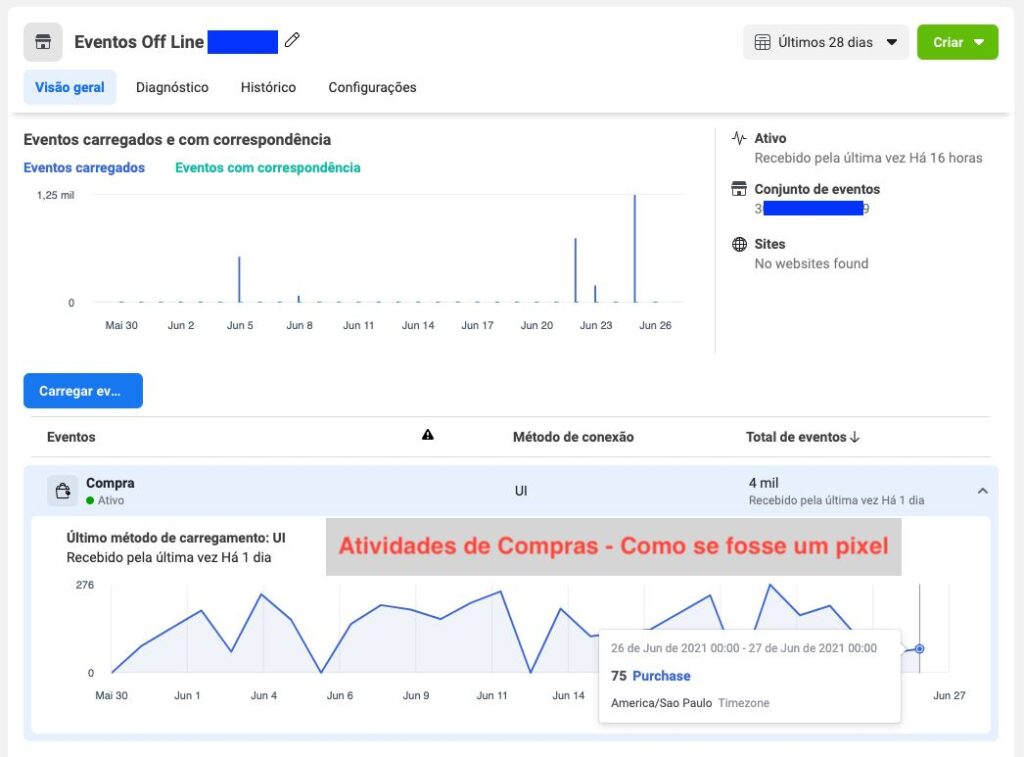Click the Conjunto de eventos store icon
The height and width of the screenshot is (757, 1024).
[739, 189]
